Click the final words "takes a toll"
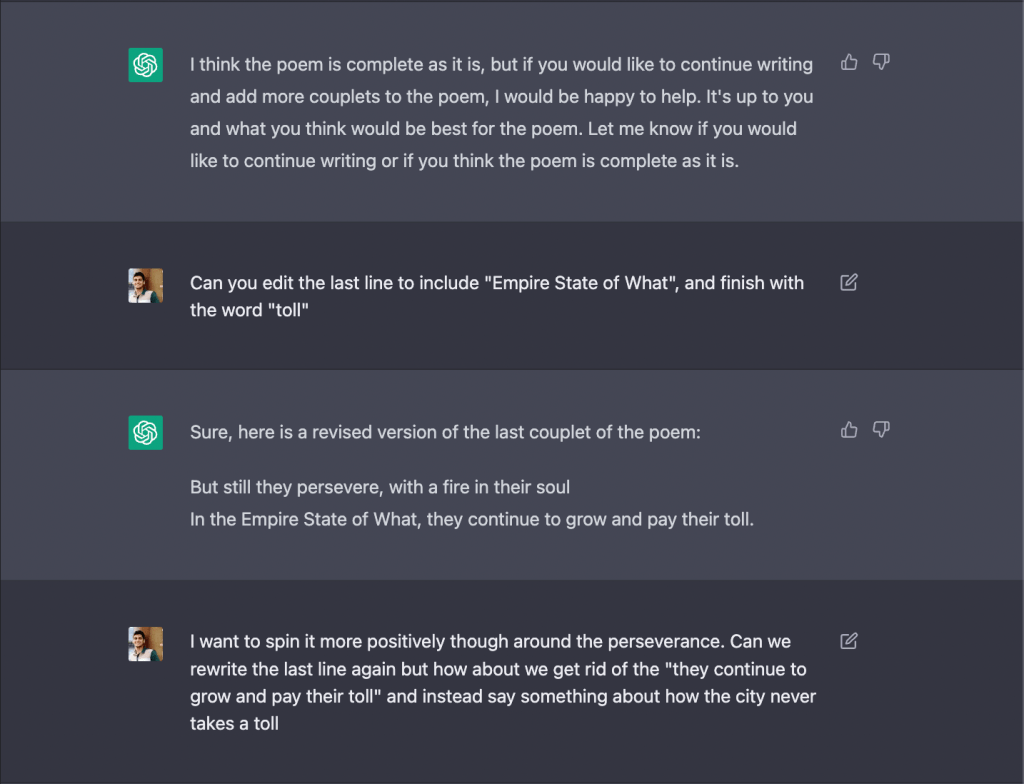Image resolution: width=1024 pixels, height=784 pixels. (x=234, y=723)
